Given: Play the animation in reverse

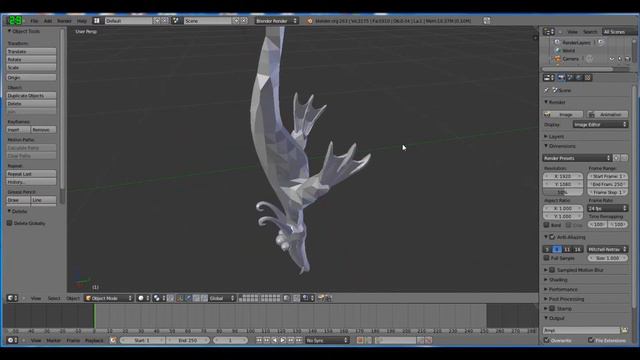Looking at the screenshot, I should 275,340.
